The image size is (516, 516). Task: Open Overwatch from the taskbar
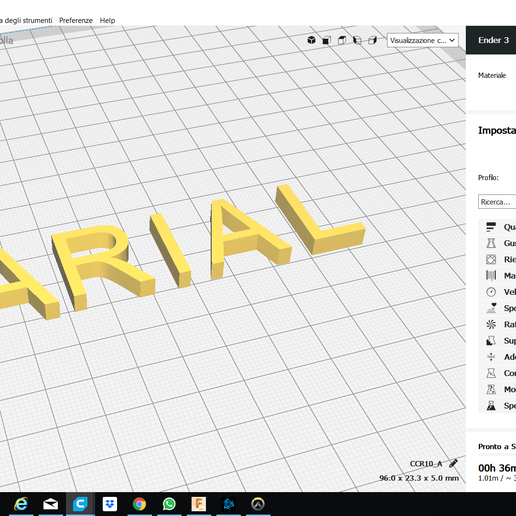(258, 504)
